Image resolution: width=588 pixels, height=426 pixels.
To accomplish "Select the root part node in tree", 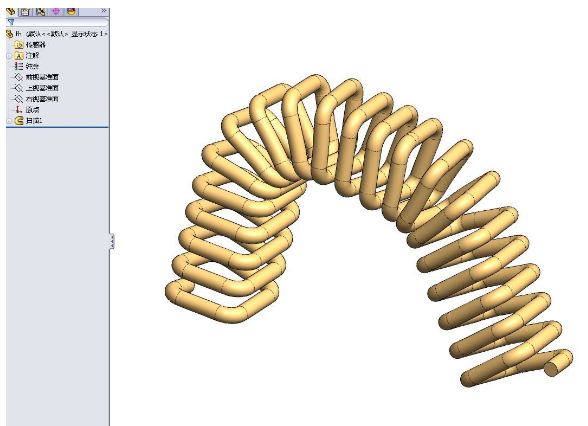I will [x=57, y=34].
